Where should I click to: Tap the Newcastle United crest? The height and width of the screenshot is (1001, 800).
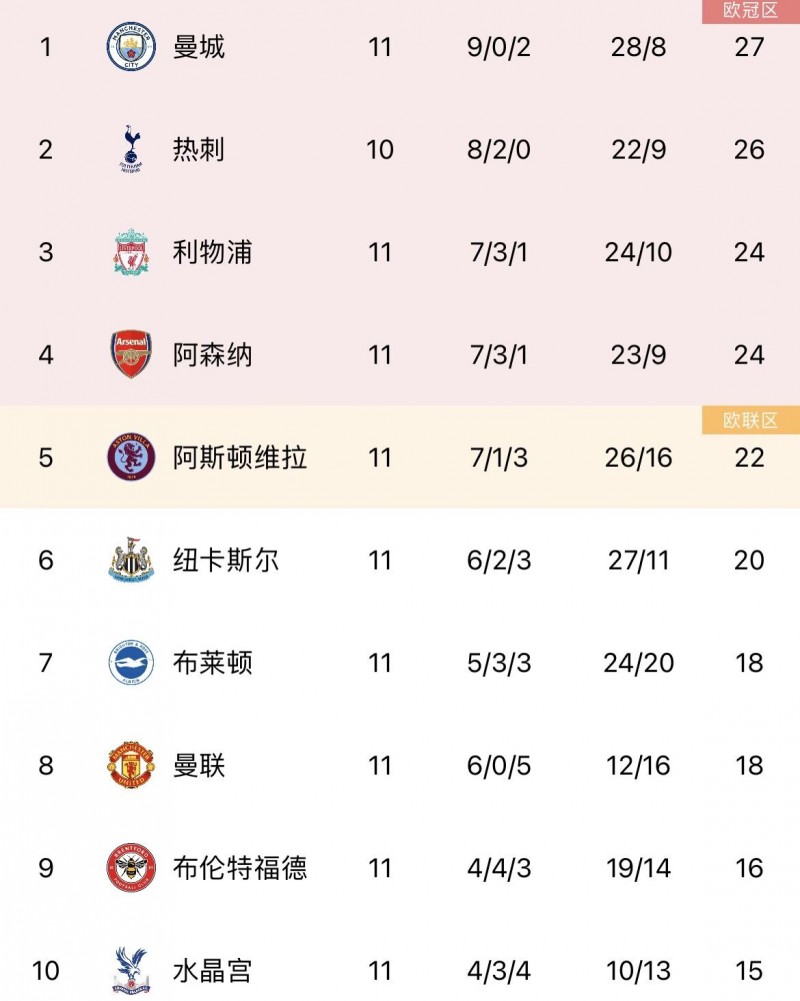(x=131, y=560)
